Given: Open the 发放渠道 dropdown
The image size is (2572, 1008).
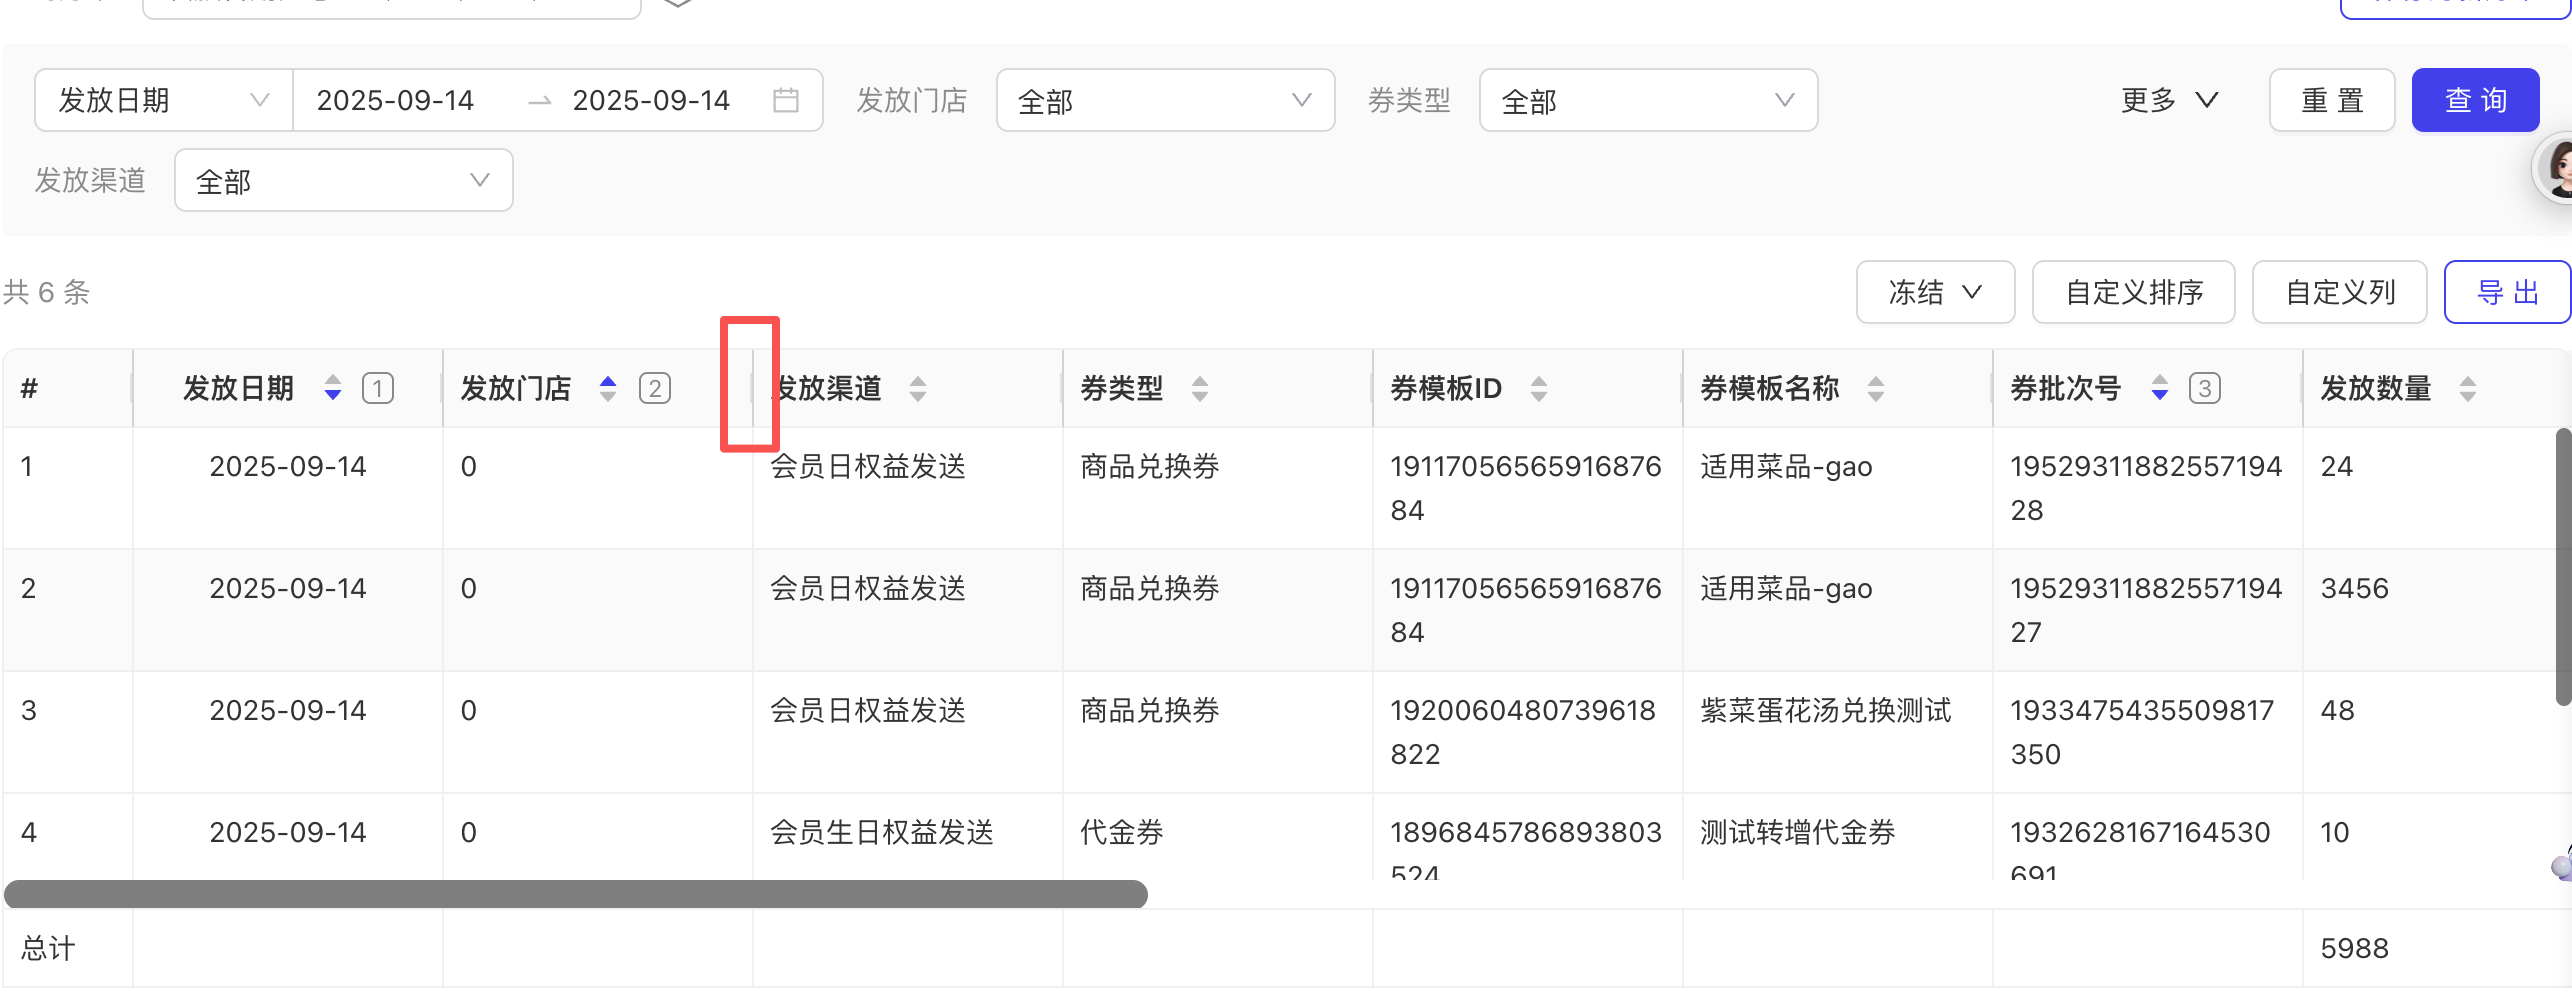Looking at the screenshot, I should pos(343,181).
